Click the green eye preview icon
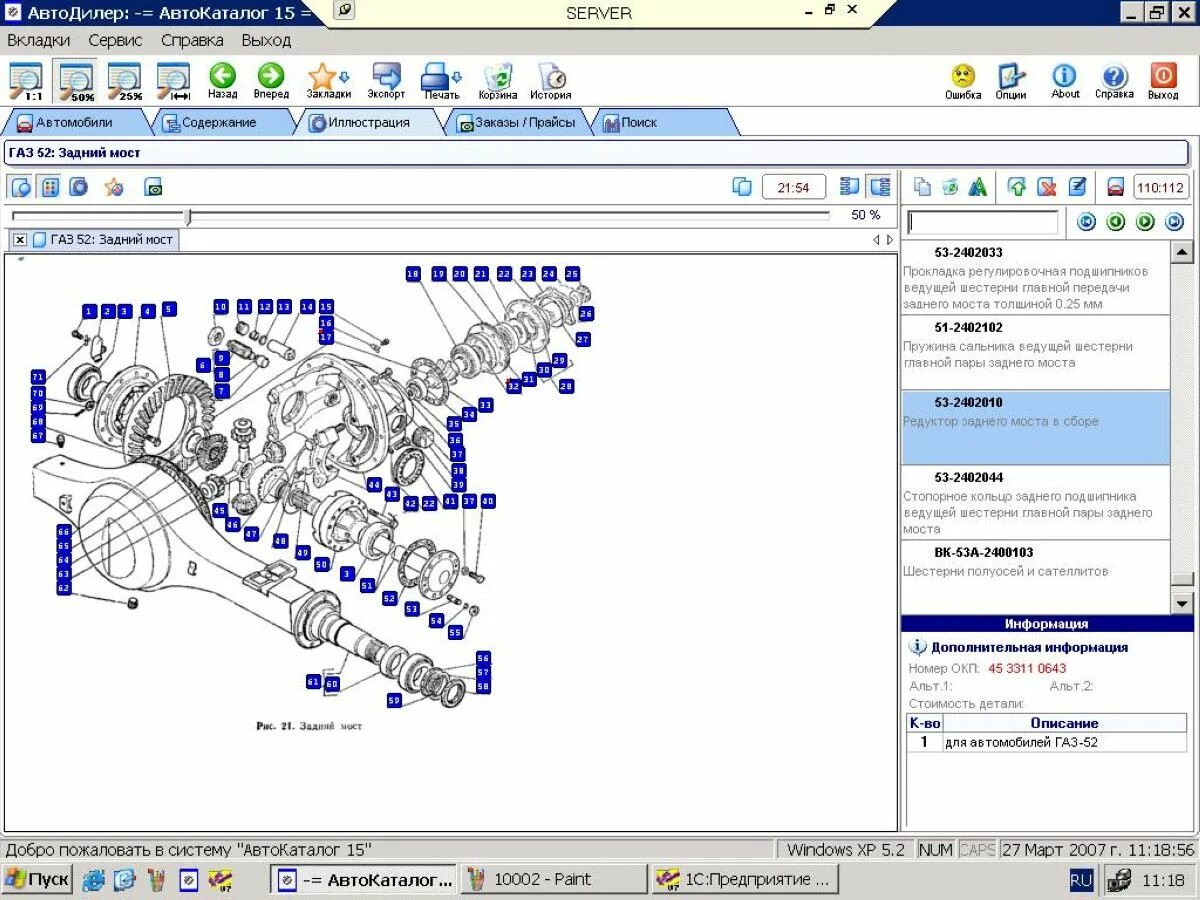The width and height of the screenshot is (1200, 900). tap(153, 187)
